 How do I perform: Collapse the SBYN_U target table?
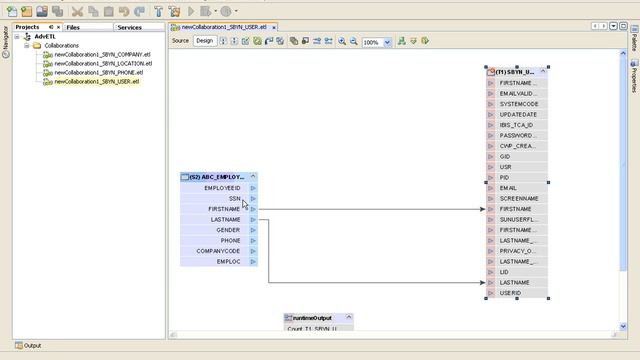click(543, 71)
